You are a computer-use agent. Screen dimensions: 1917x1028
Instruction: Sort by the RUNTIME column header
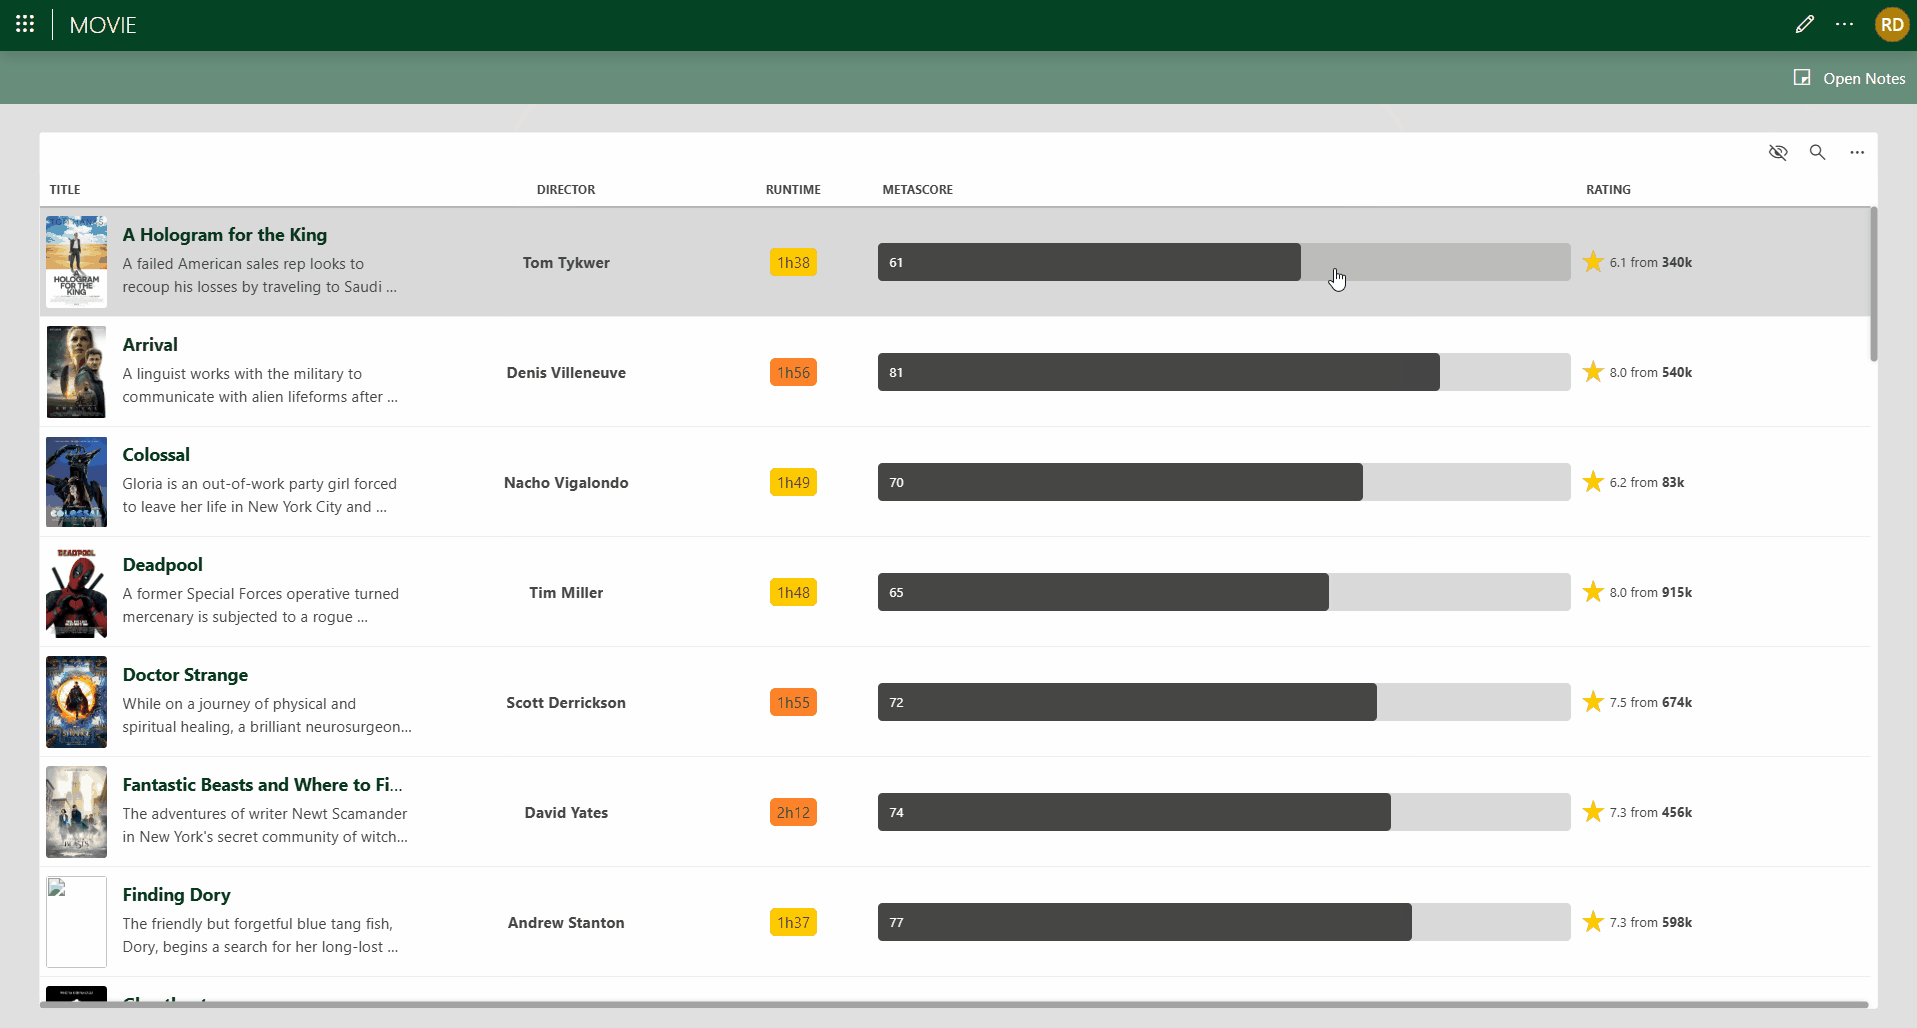(793, 189)
